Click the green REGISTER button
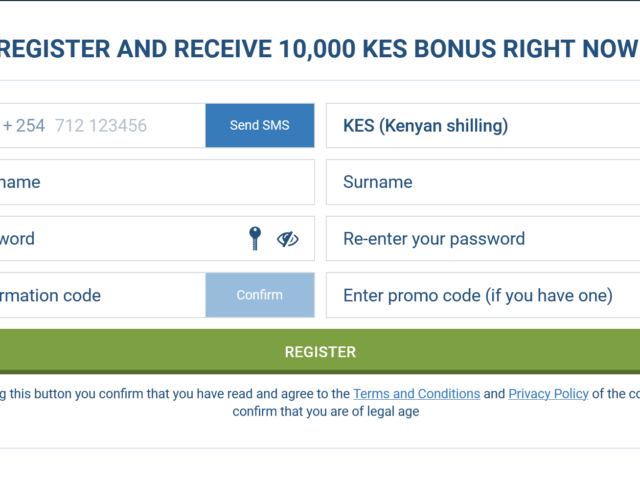Image resolution: width=640 pixels, height=480 pixels. 320,352
